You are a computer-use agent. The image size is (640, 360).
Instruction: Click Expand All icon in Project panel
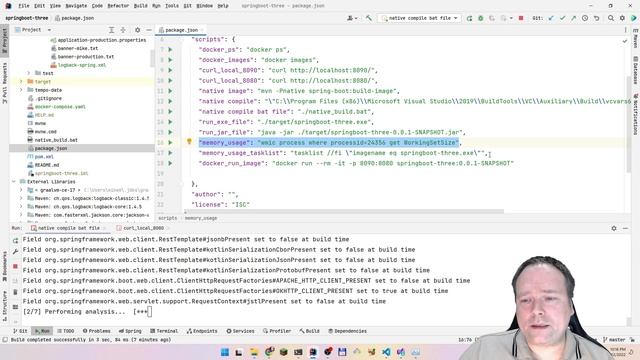(111, 30)
